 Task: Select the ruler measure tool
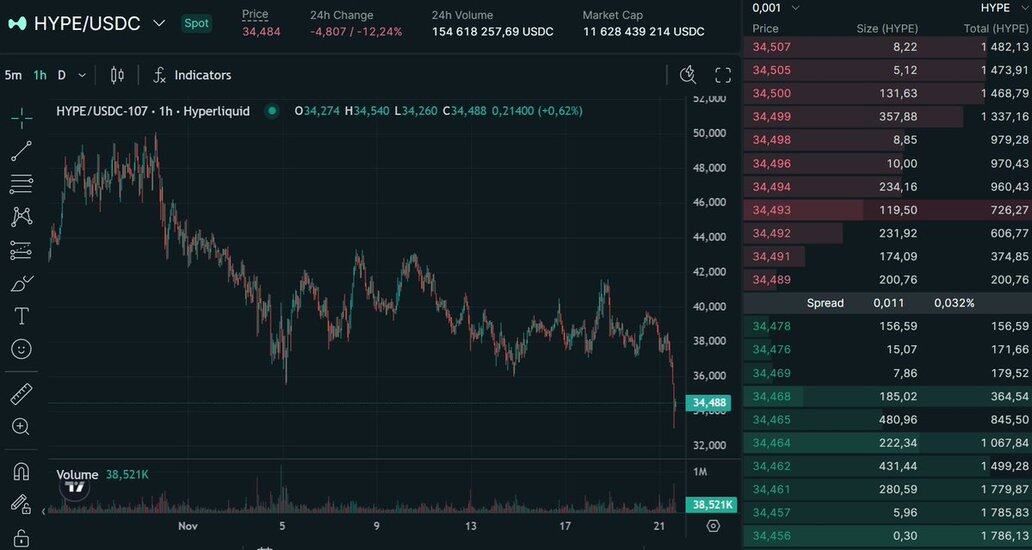point(21,394)
